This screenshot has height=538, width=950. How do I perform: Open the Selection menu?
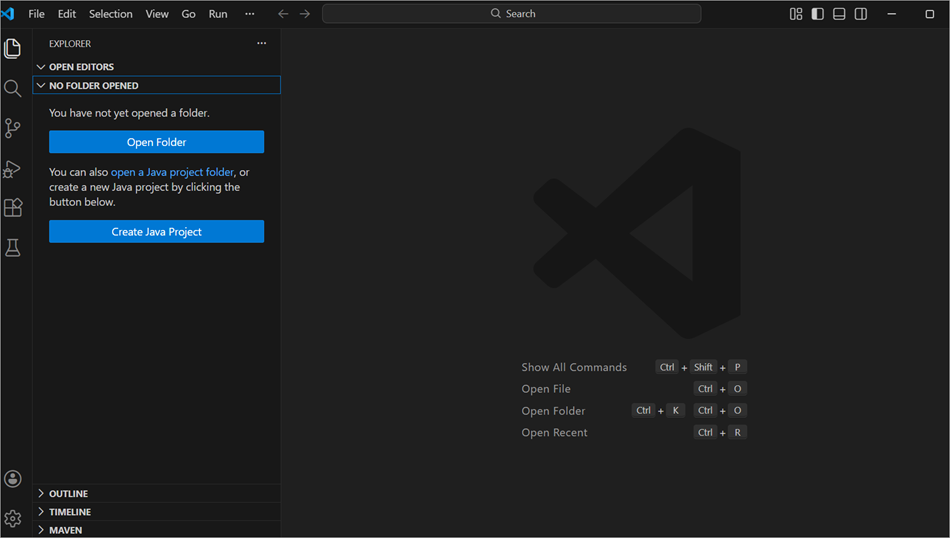pos(111,13)
